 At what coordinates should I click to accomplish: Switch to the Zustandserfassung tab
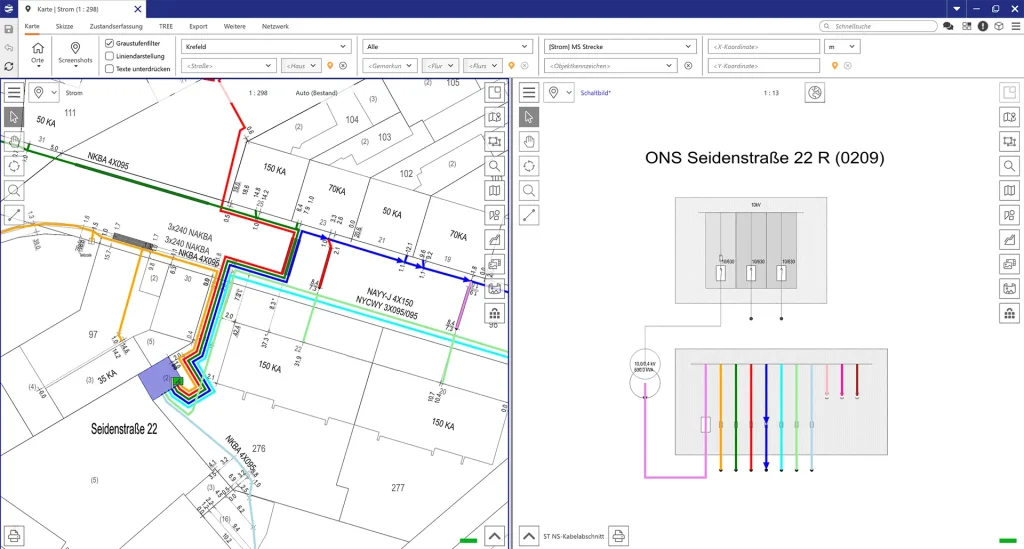coord(116,25)
